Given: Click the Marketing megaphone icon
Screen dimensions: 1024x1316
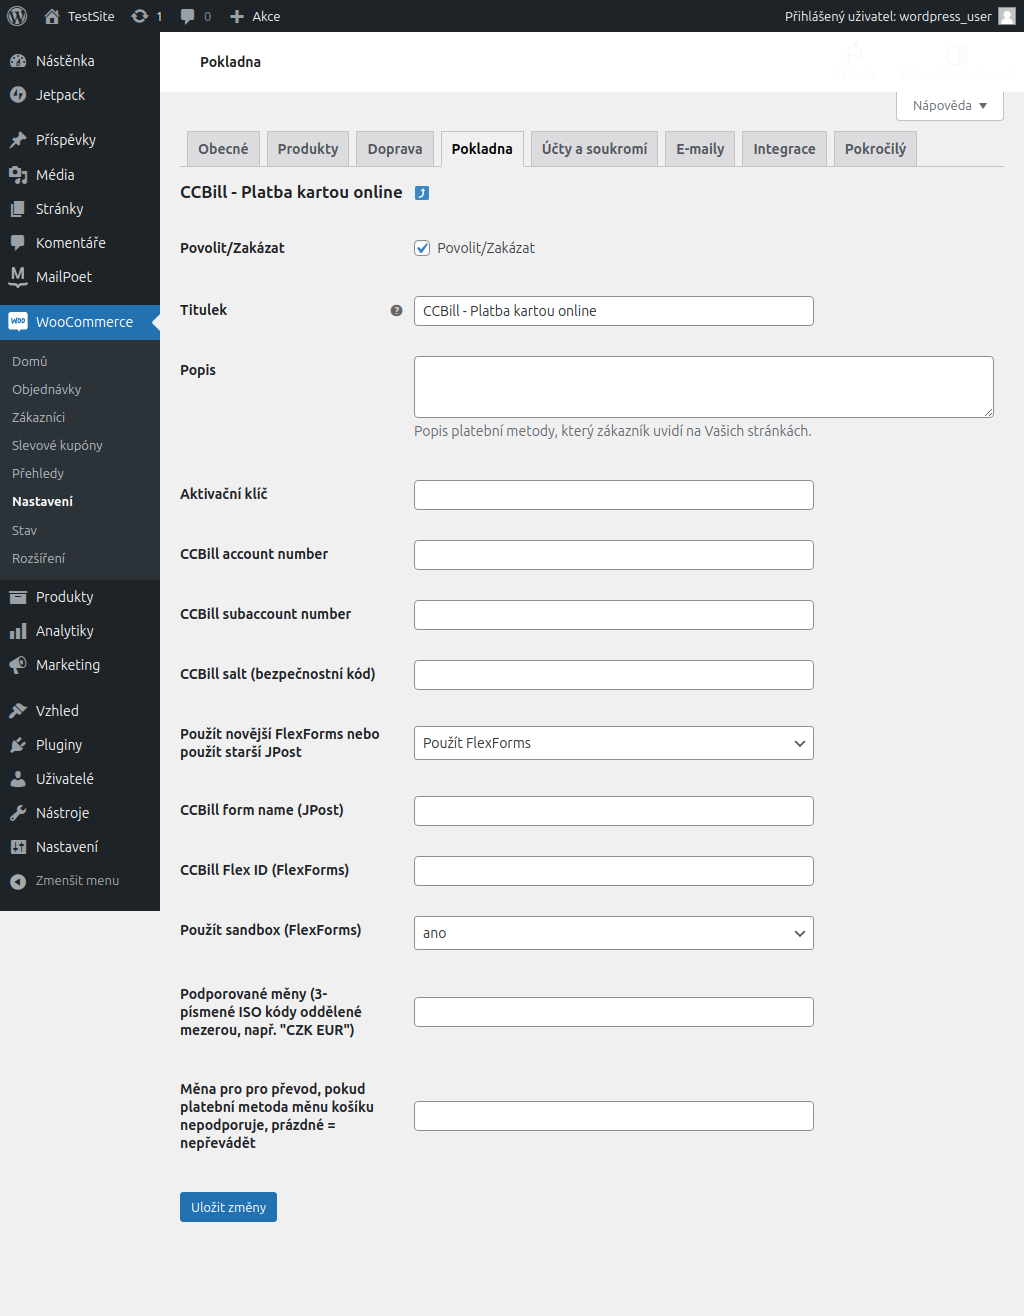Looking at the screenshot, I should pos(18,665).
